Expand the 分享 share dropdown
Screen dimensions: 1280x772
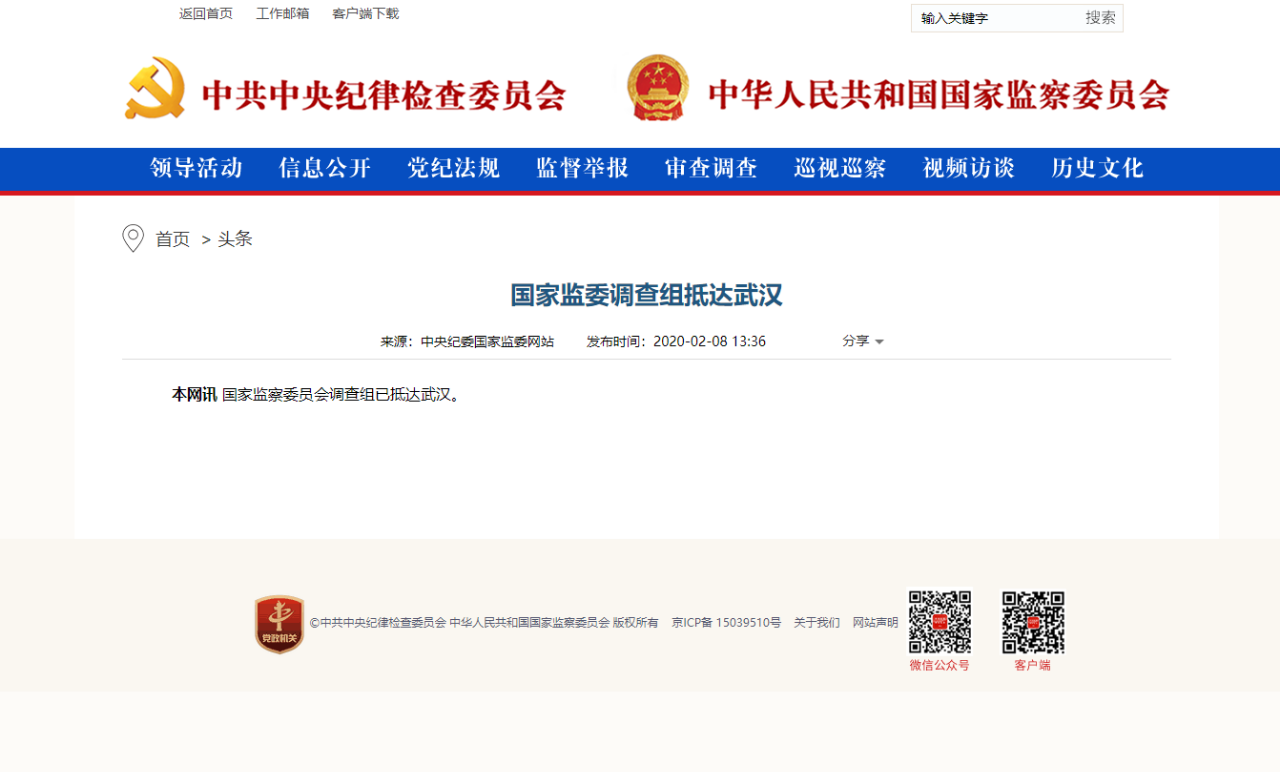click(862, 341)
